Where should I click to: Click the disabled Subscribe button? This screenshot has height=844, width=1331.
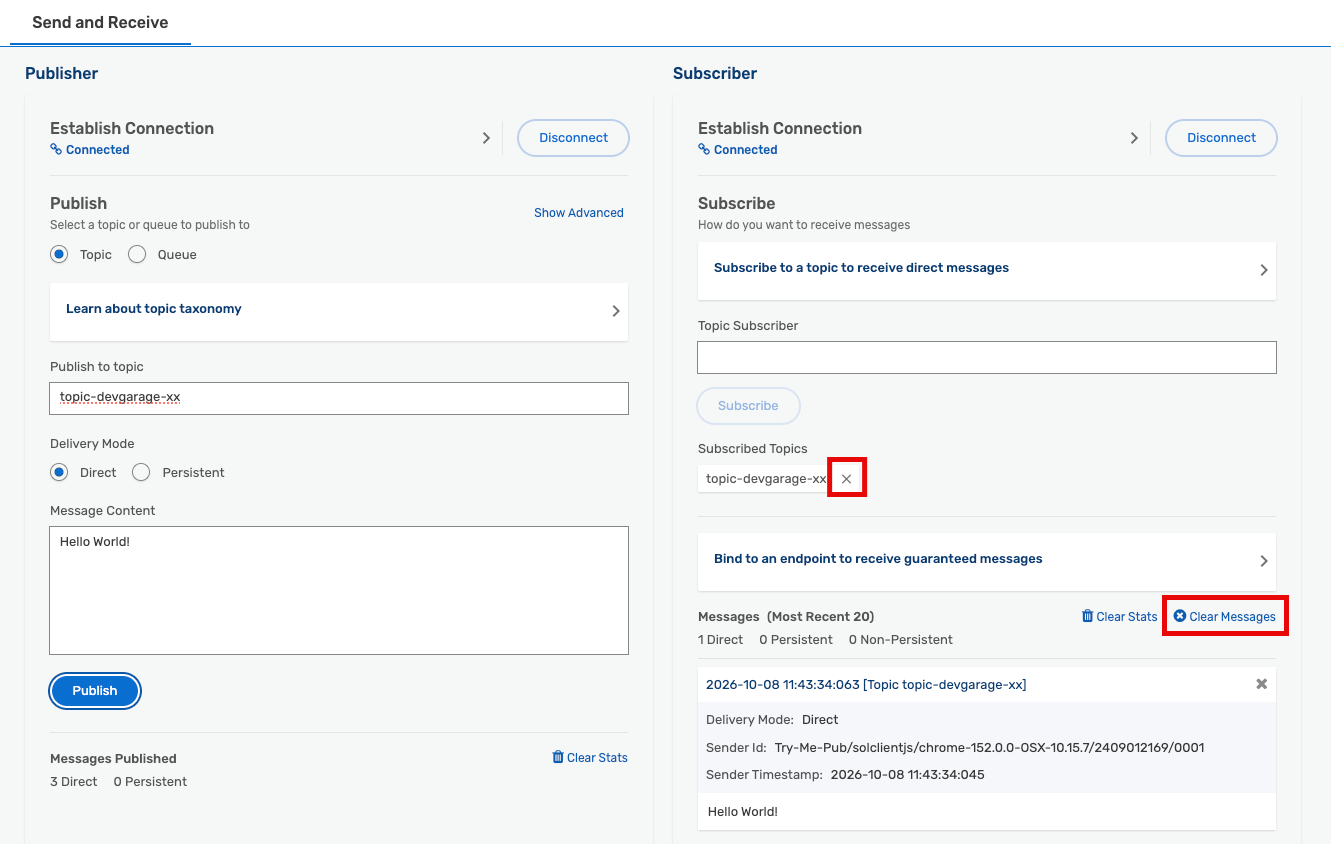[x=748, y=406]
